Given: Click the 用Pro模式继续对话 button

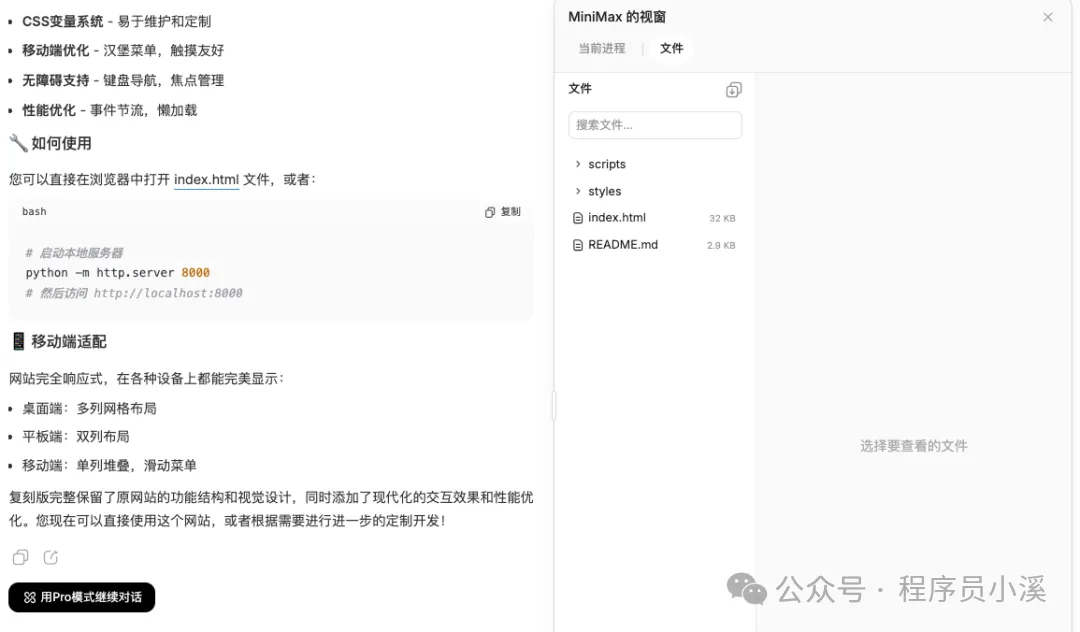Looking at the screenshot, I should tap(81, 597).
